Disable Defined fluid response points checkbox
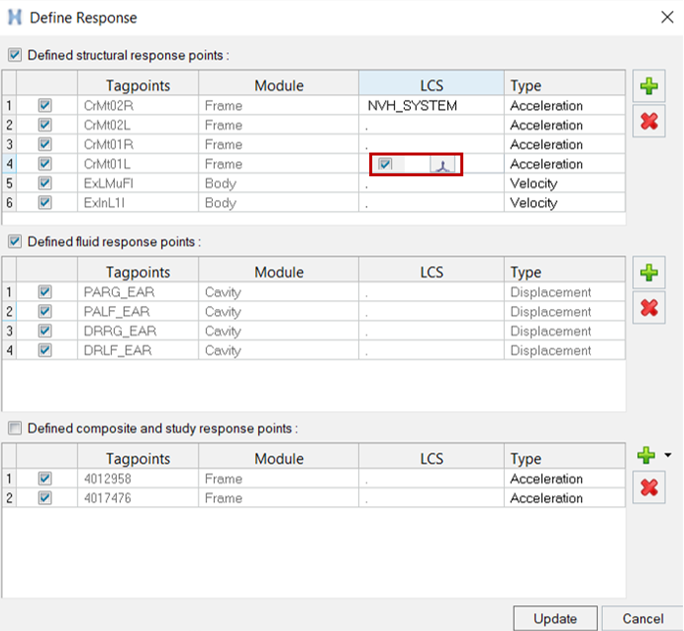 (x=14, y=242)
